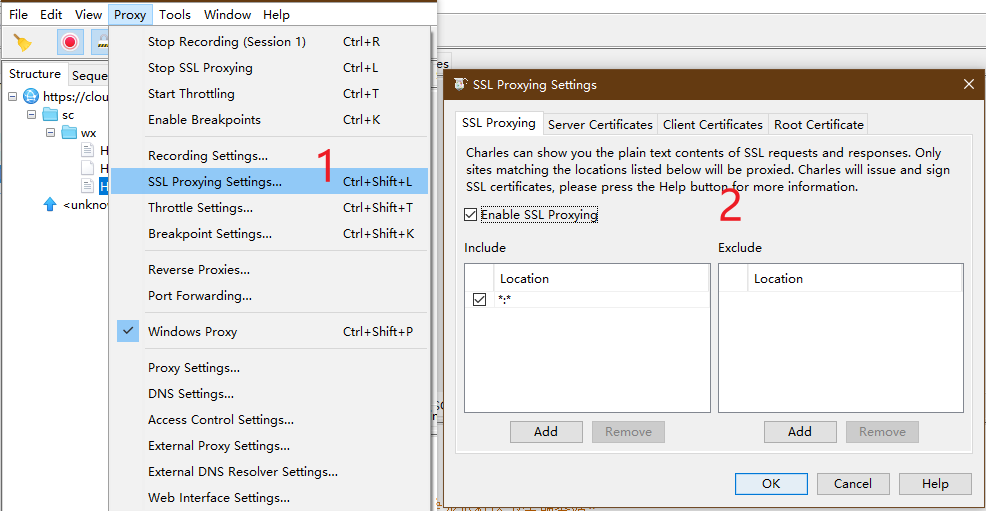Collapse the wx folder node
Viewport: 986px width, 511px height.
tap(50, 133)
